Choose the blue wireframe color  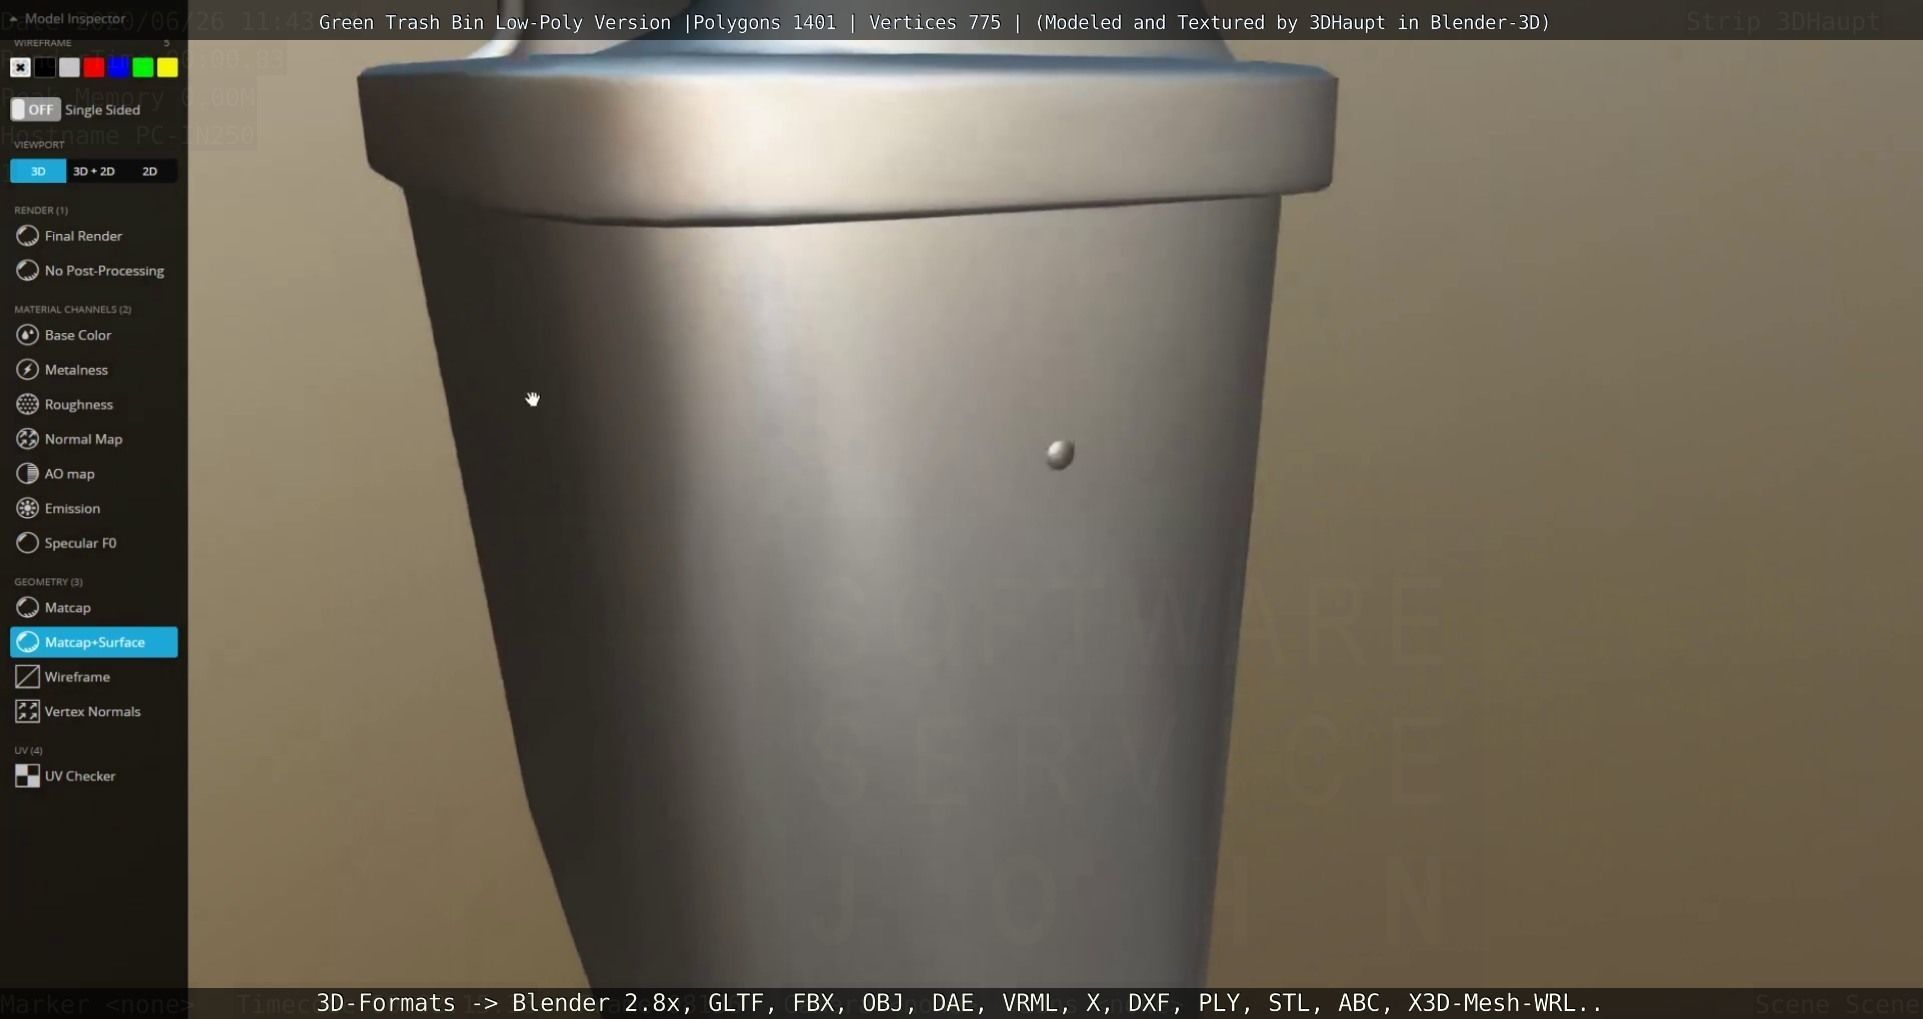118,67
